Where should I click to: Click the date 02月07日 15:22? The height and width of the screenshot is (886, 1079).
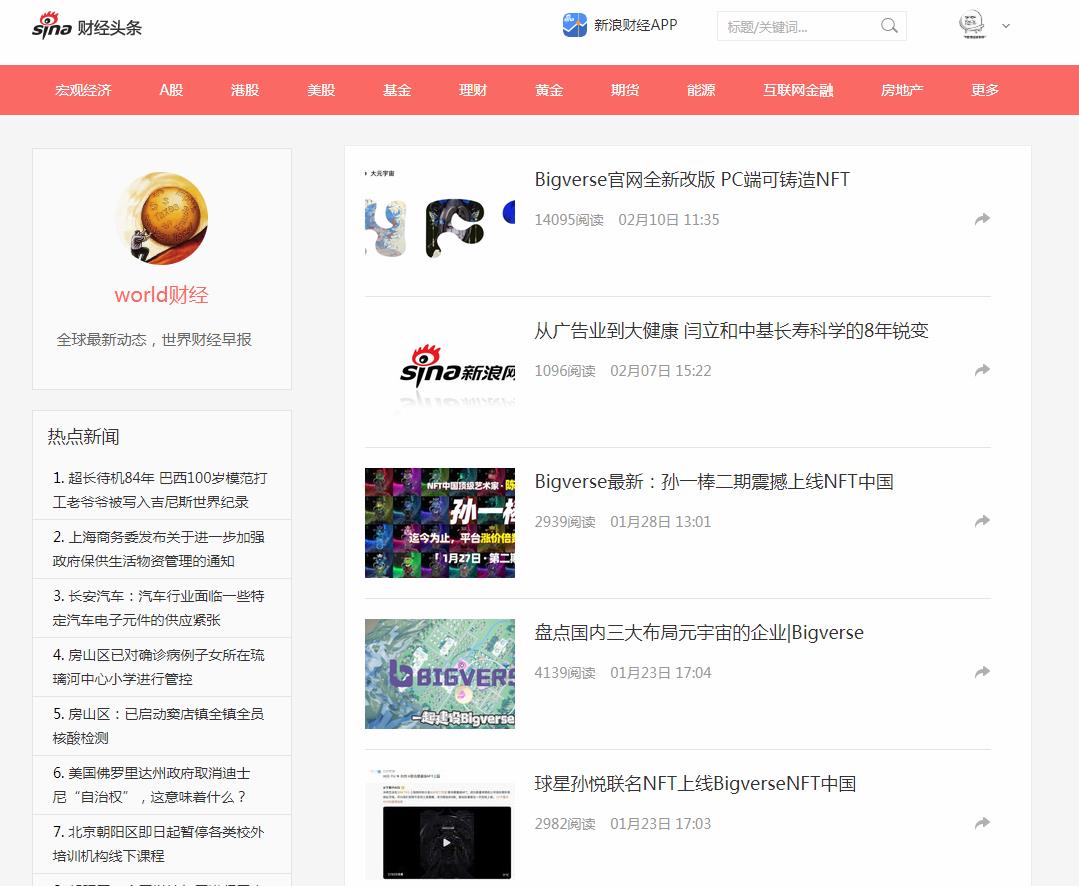[661, 371]
